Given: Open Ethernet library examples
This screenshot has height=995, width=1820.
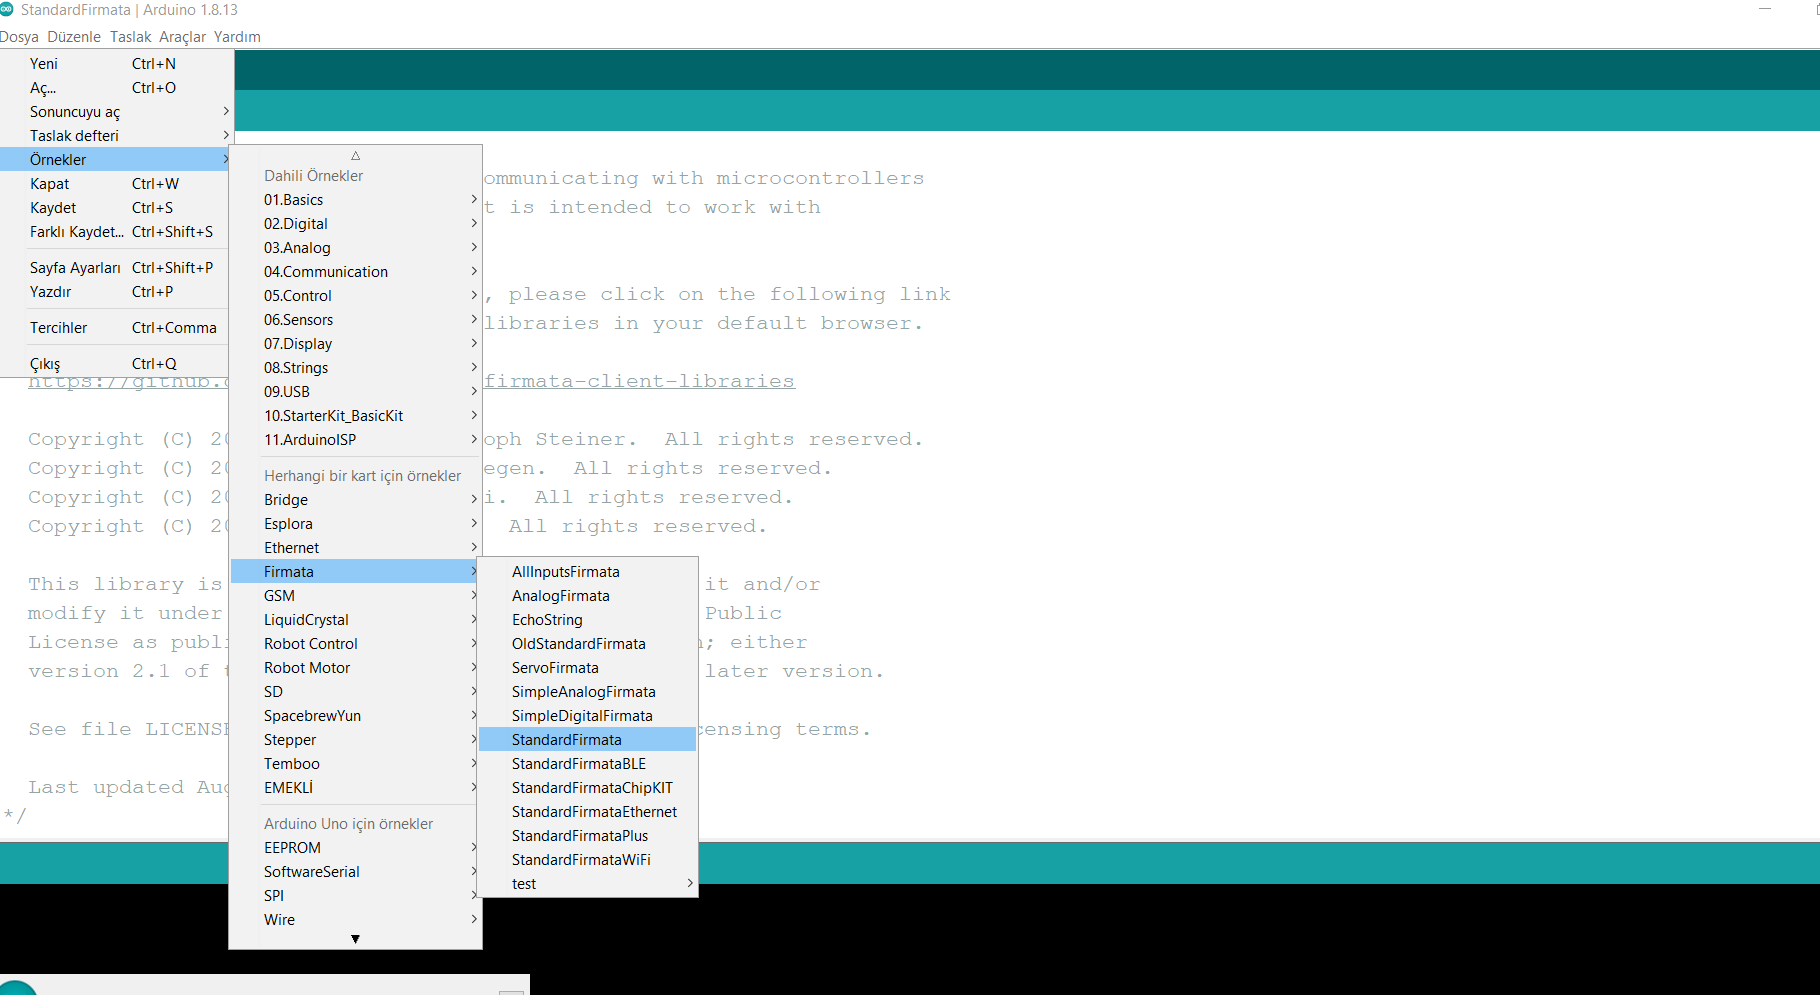Looking at the screenshot, I should tap(356, 548).
